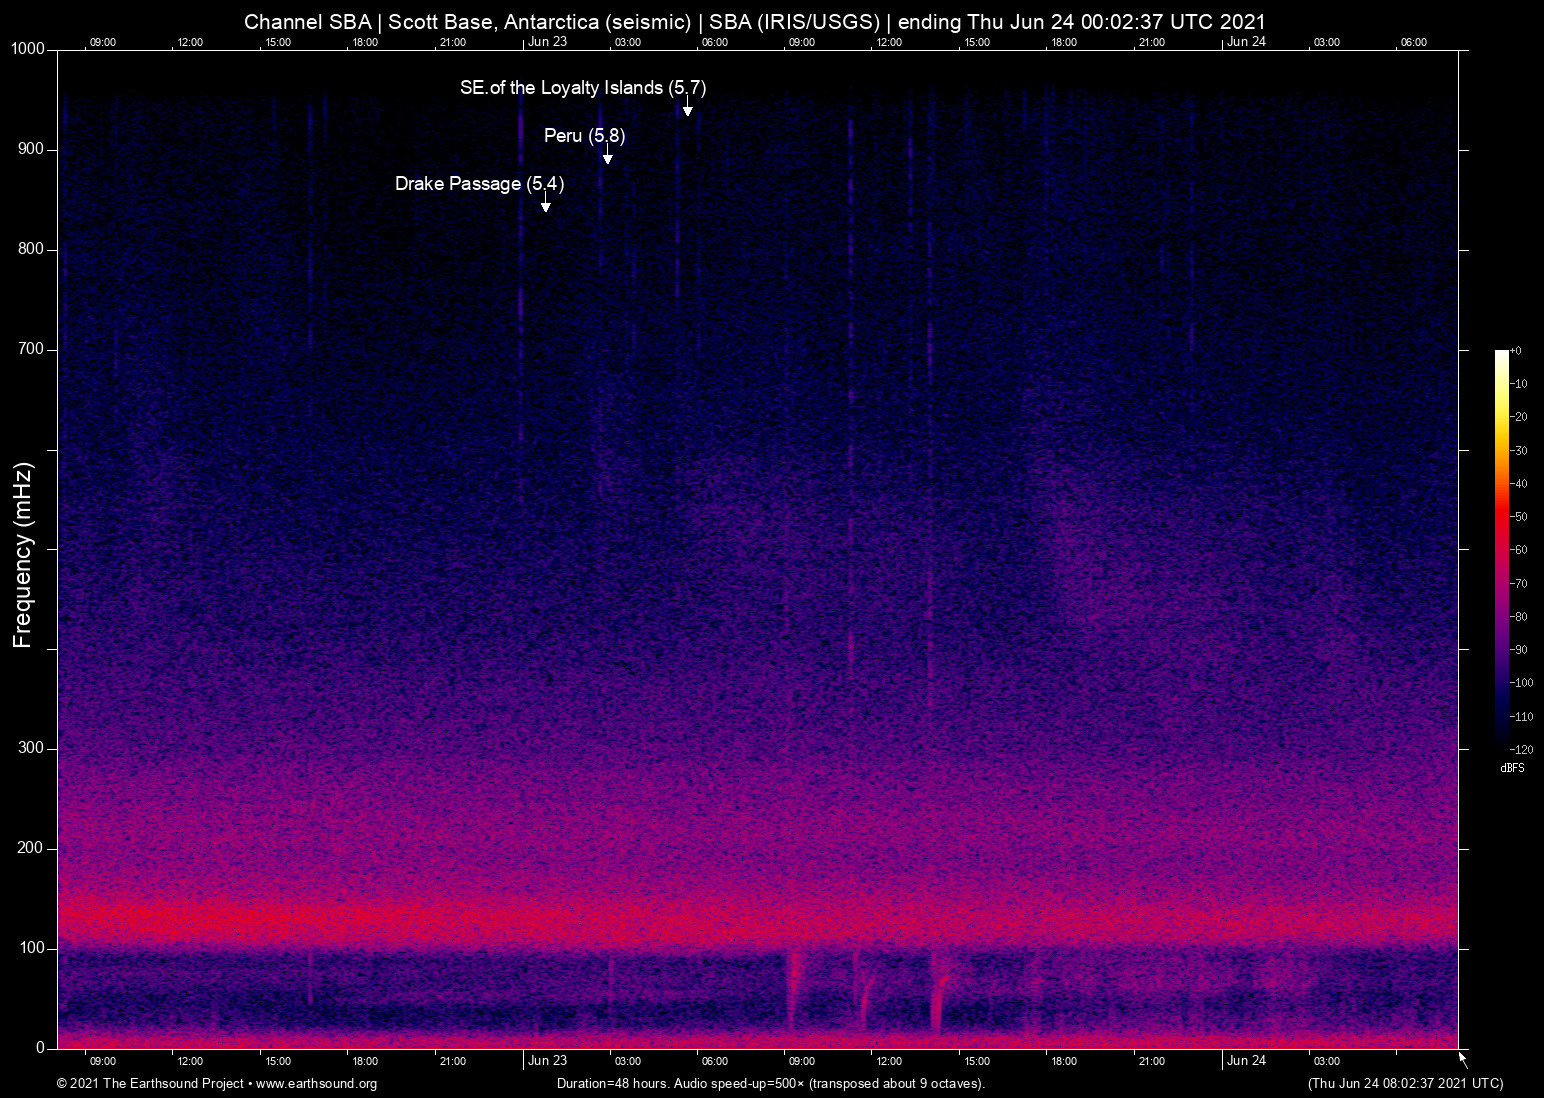Click the 'Frequency (mHz)' axis title
Image resolution: width=1544 pixels, height=1098 pixels.
coord(23,555)
